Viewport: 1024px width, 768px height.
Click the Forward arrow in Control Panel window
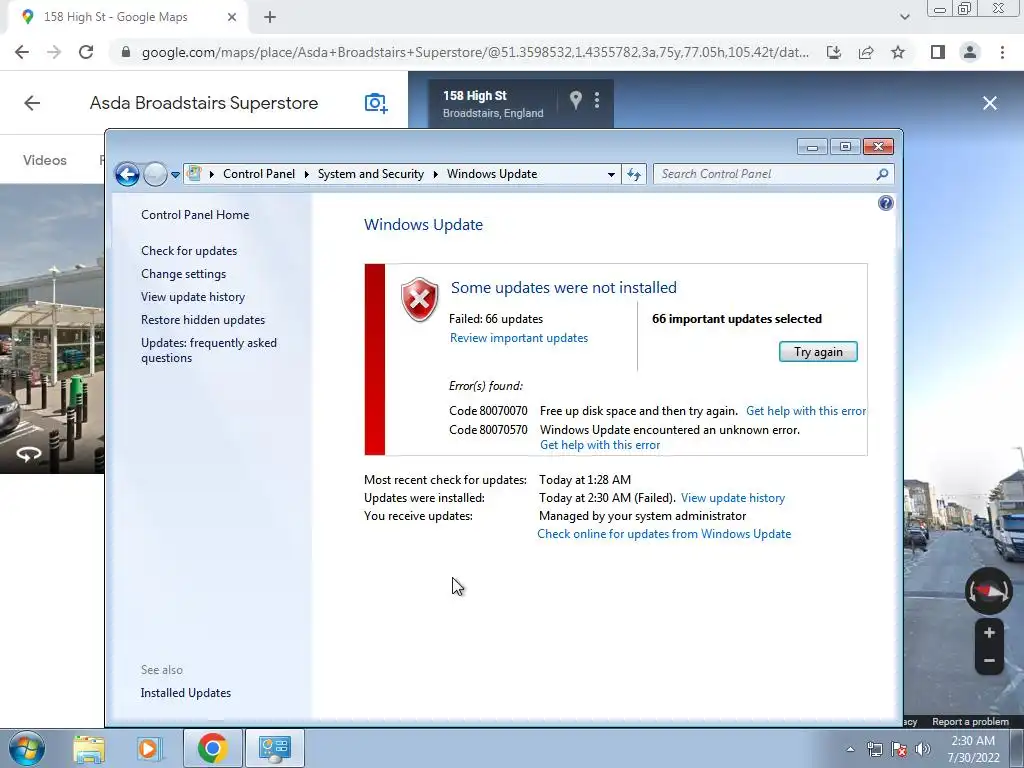[155, 174]
